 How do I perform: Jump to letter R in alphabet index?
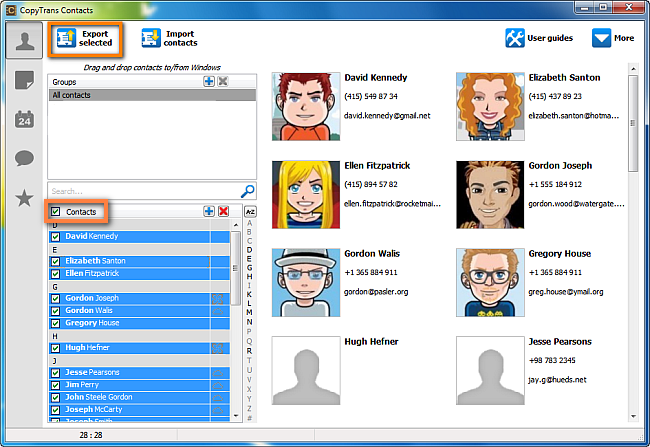[x=250, y=351]
